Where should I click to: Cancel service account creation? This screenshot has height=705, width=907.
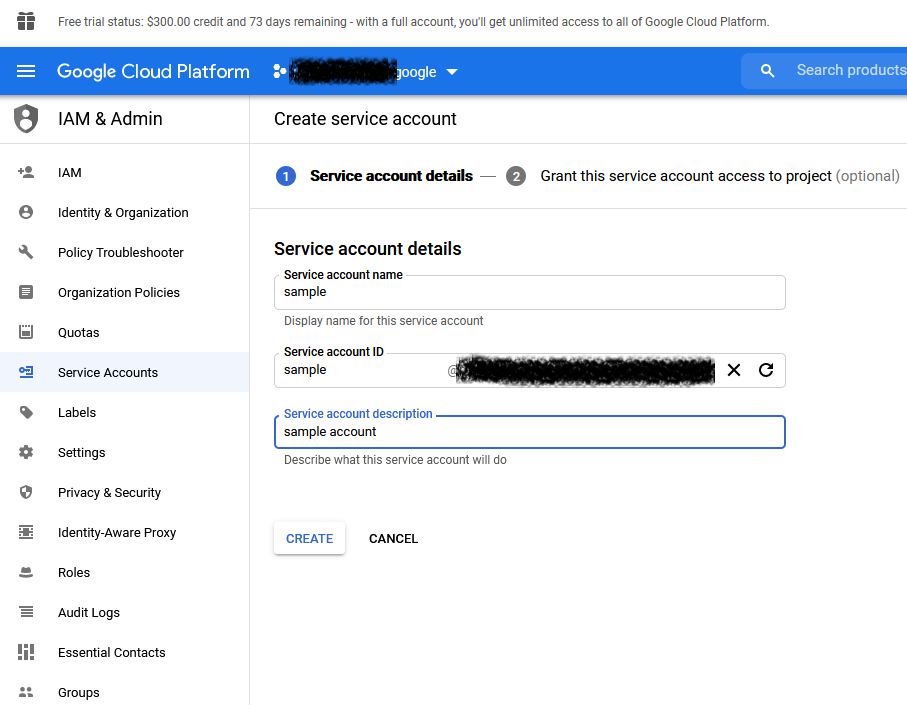point(393,538)
